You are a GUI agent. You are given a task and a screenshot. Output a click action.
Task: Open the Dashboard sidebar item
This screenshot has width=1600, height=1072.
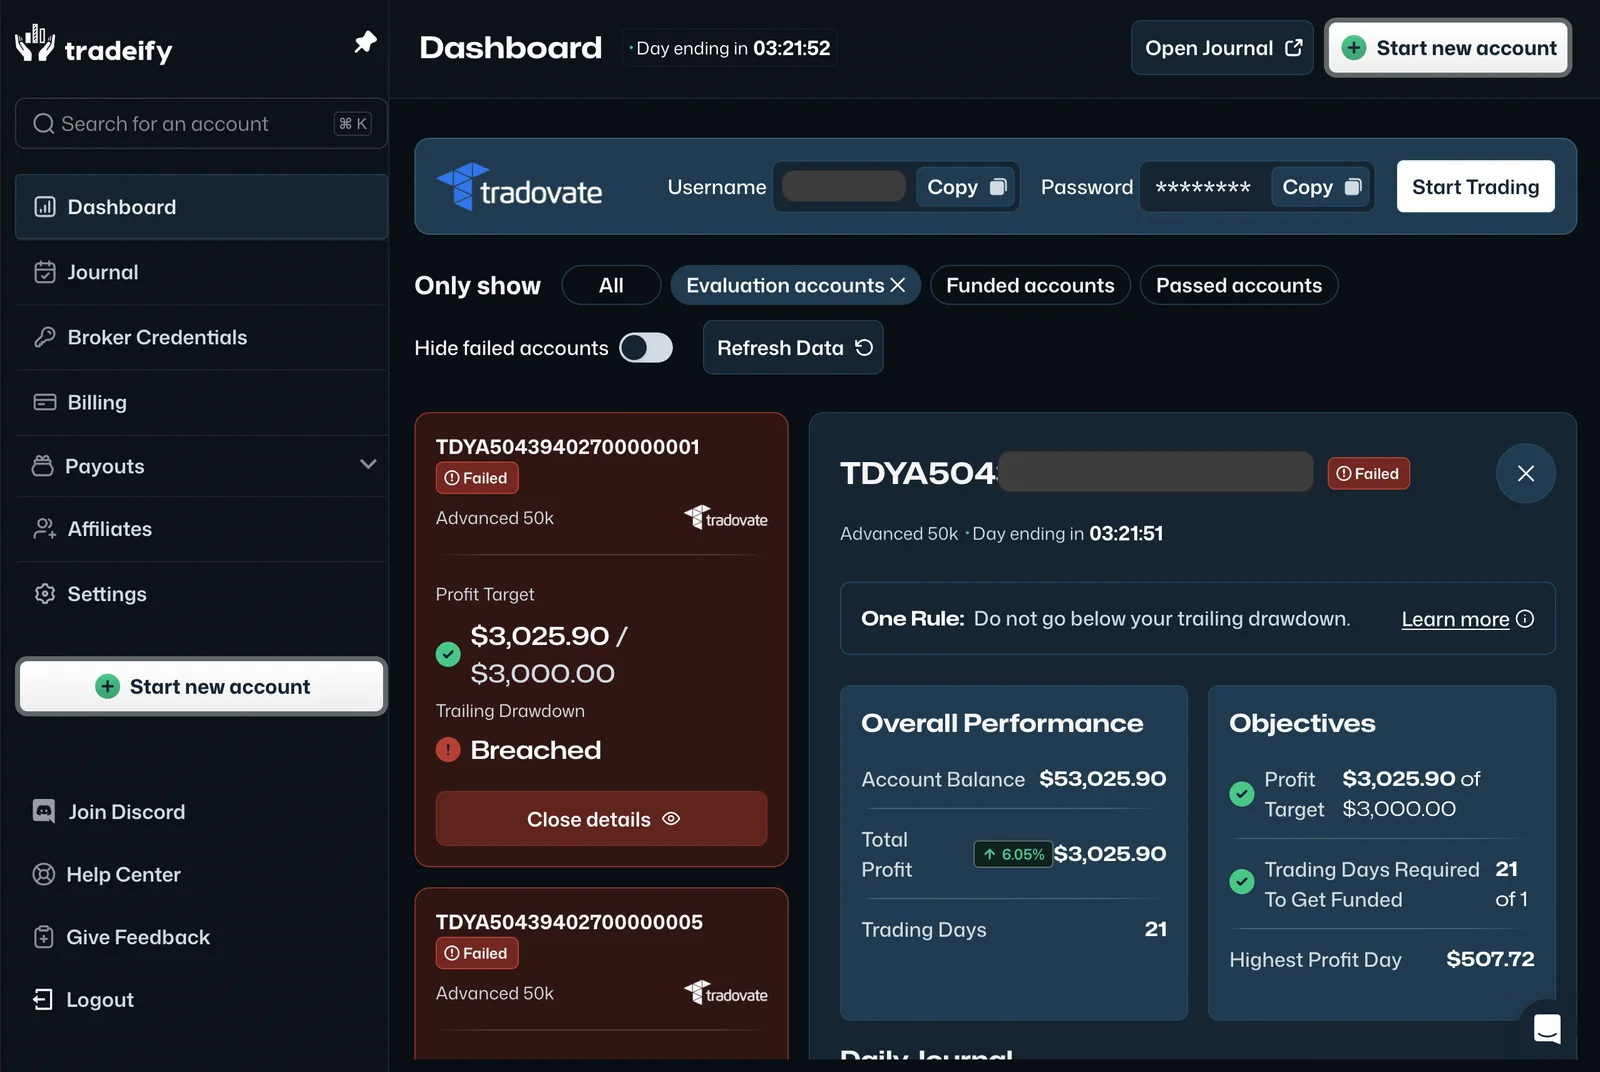pos(201,207)
